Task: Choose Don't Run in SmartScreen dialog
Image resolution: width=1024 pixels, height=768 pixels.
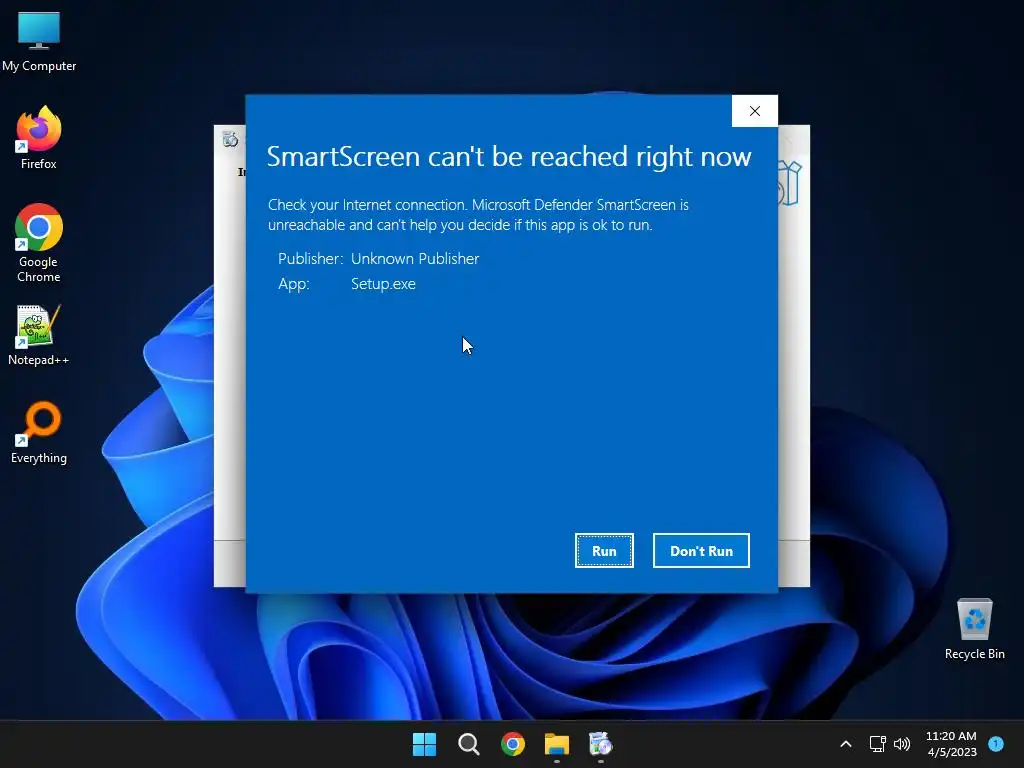Action: coord(701,551)
